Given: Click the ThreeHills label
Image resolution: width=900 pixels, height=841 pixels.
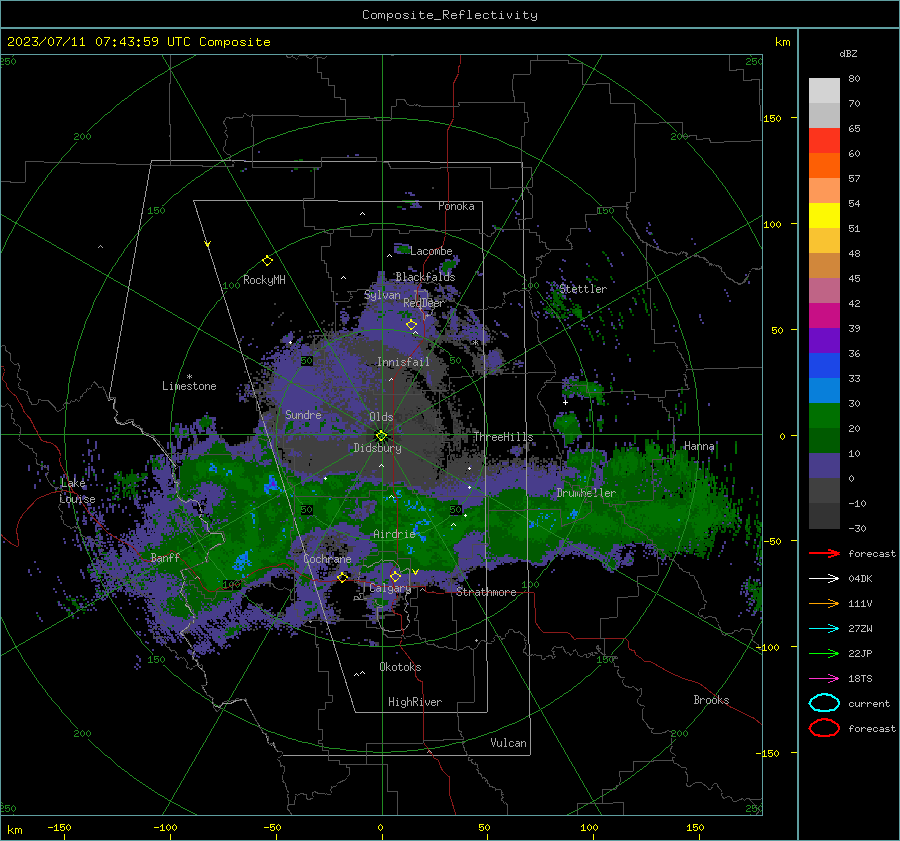Looking at the screenshot, I should click(x=503, y=437).
